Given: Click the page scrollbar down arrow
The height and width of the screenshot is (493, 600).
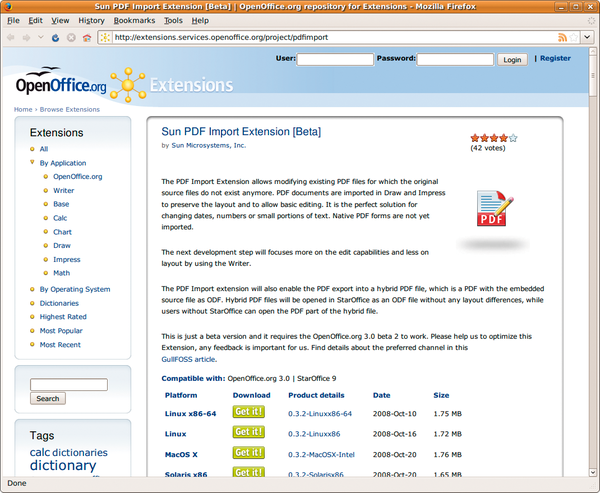Looking at the screenshot, I should pos(593,472).
